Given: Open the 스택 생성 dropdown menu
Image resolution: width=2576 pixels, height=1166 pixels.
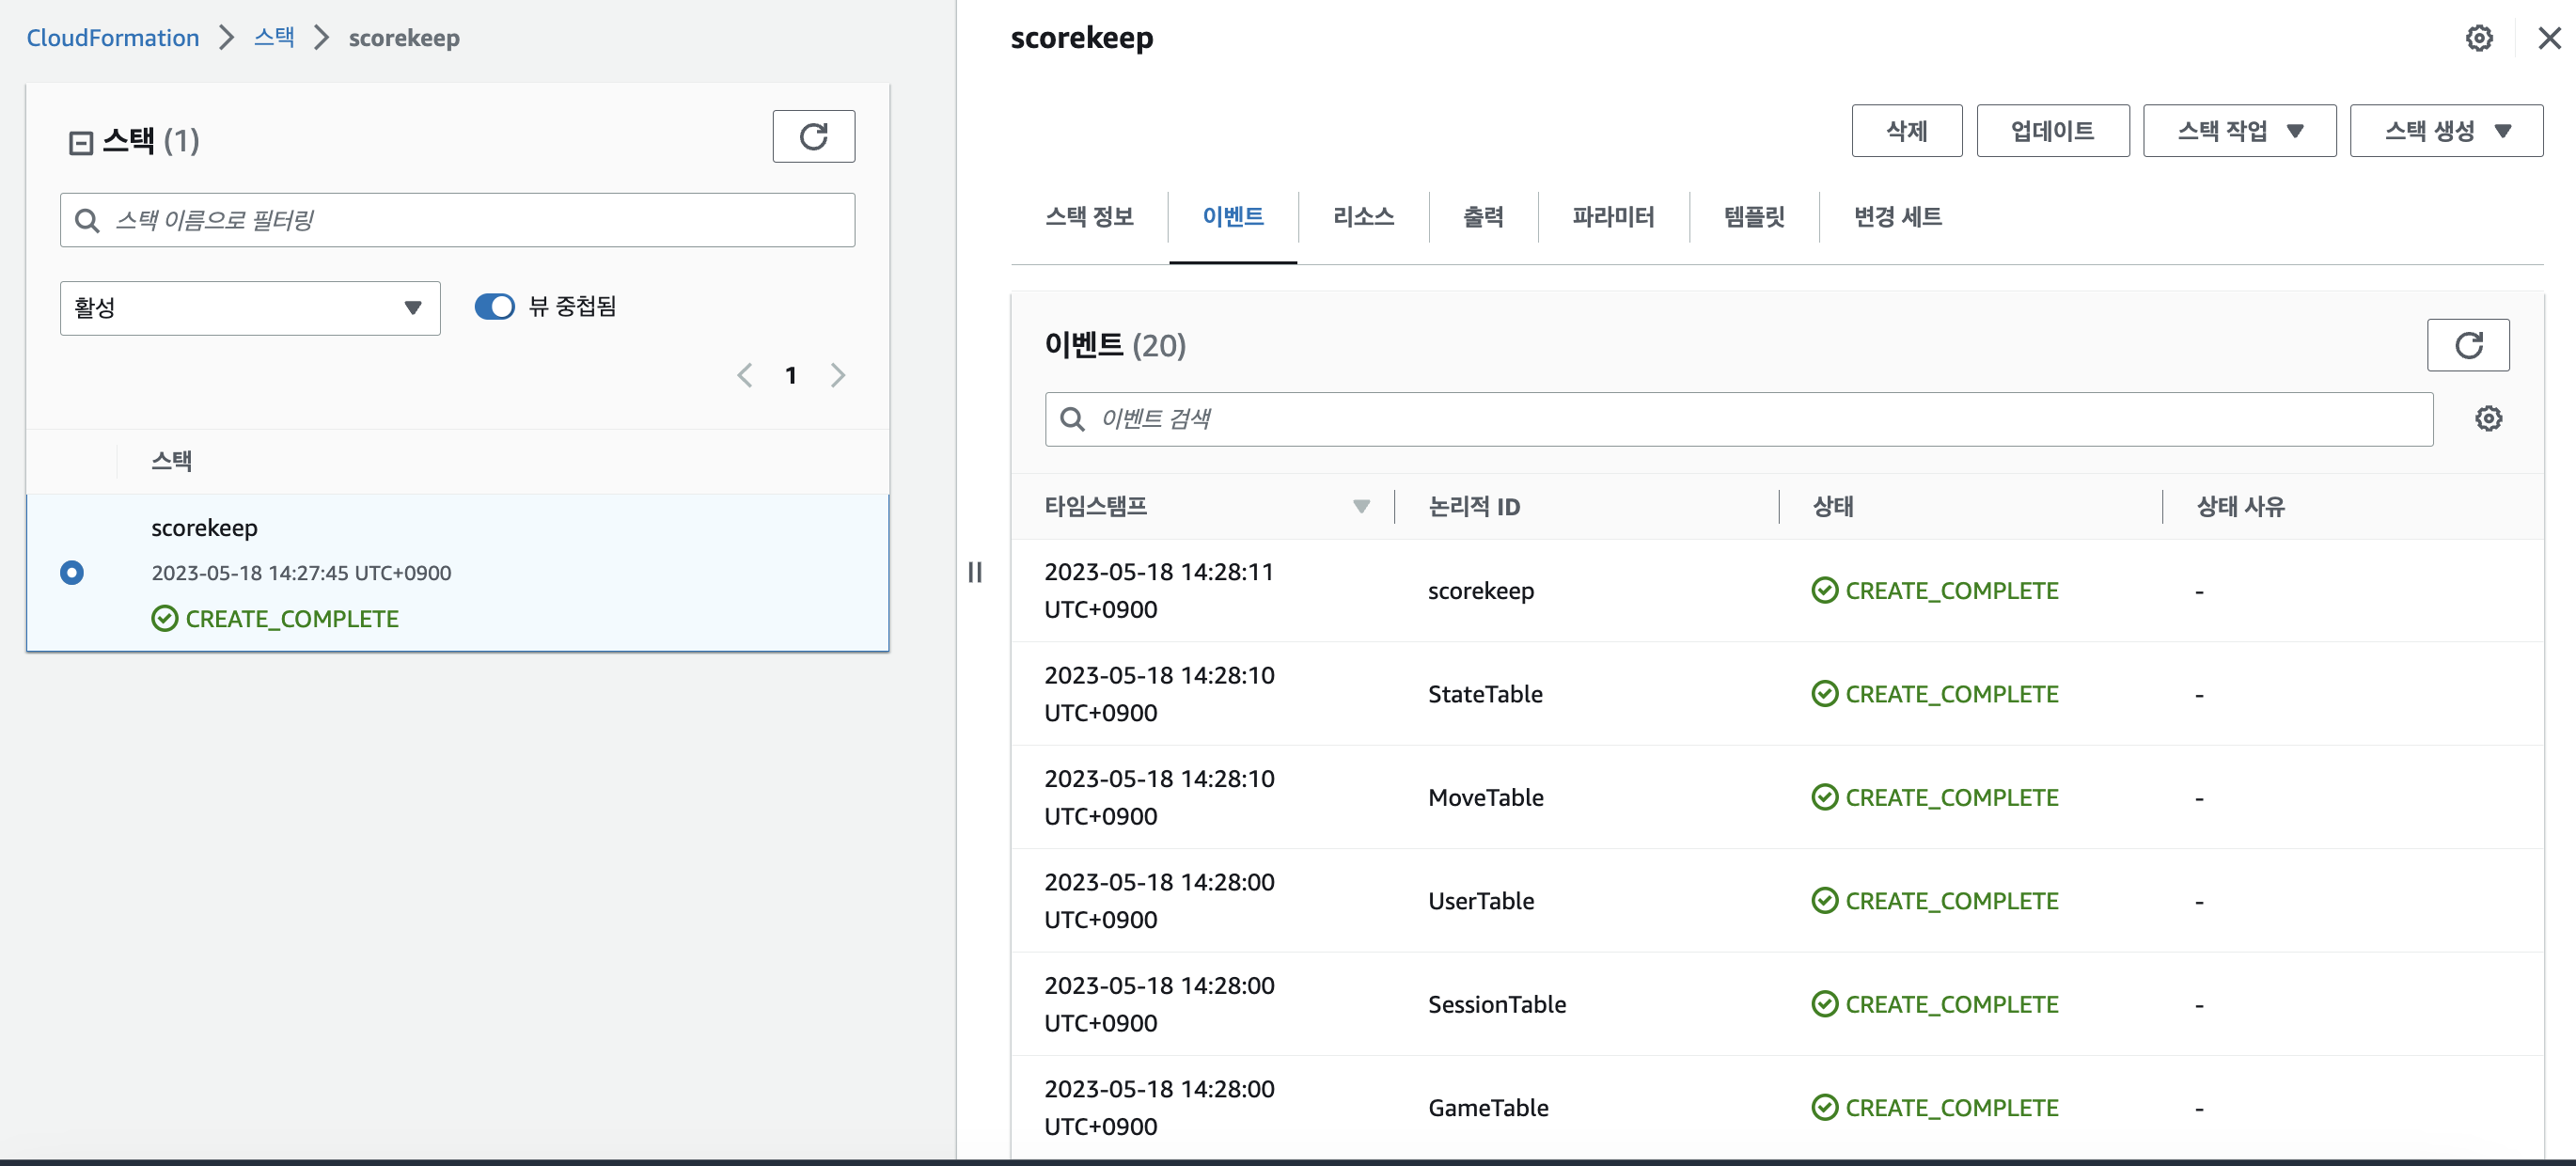Looking at the screenshot, I should [2445, 131].
